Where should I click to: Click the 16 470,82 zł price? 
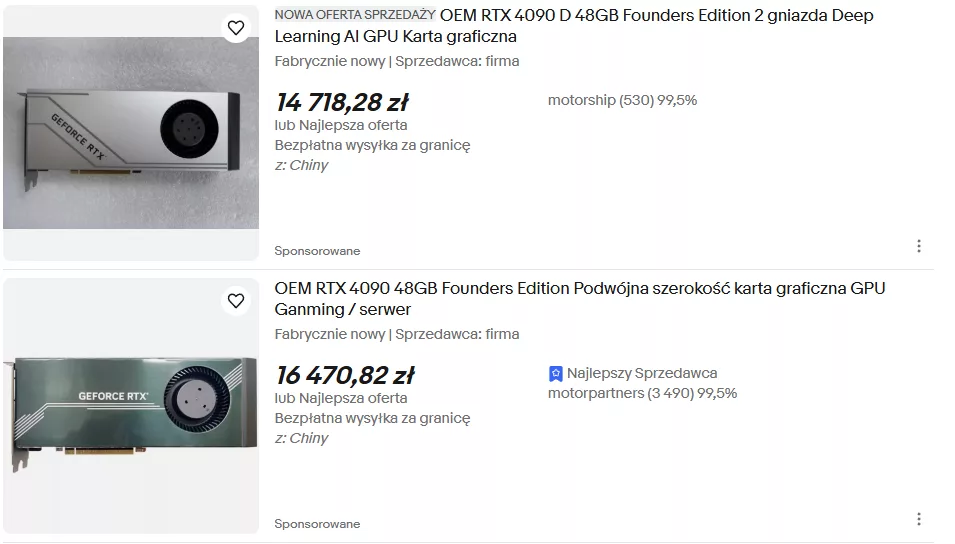click(x=344, y=376)
